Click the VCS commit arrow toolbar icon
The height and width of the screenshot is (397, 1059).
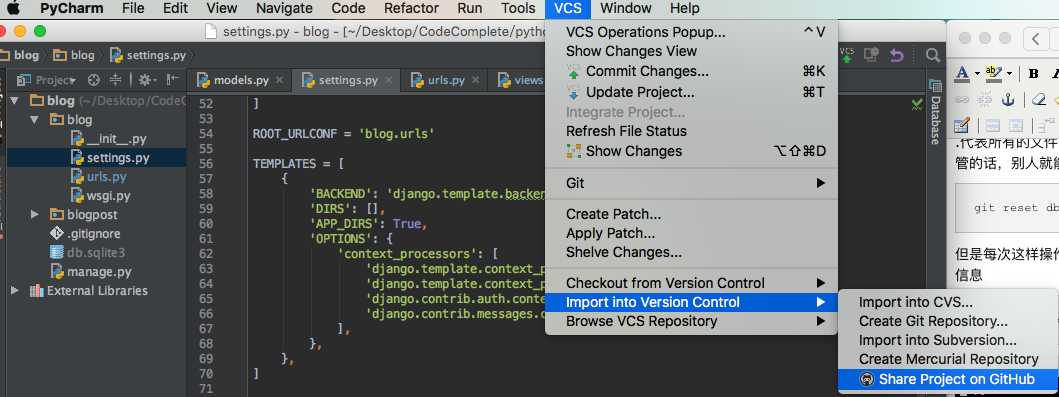(x=847, y=55)
